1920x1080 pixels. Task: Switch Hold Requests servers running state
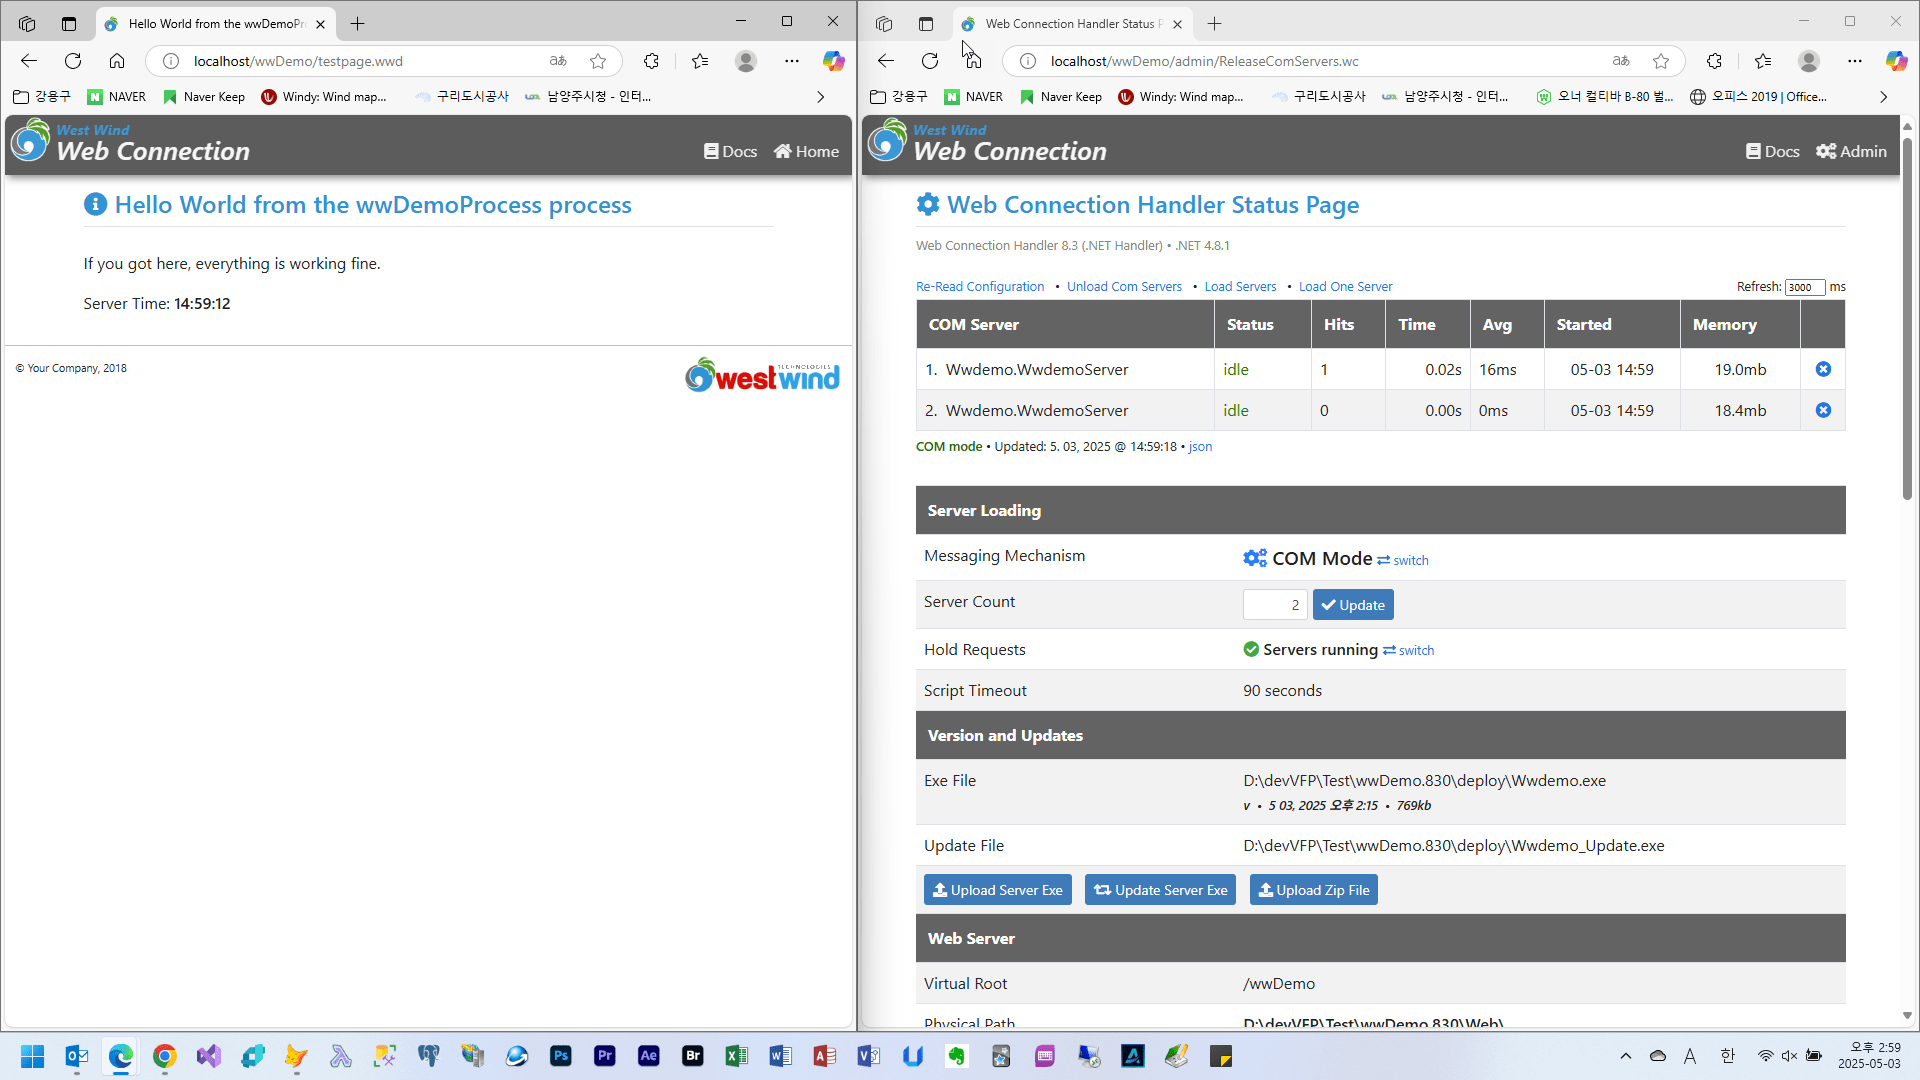tap(1409, 650)
